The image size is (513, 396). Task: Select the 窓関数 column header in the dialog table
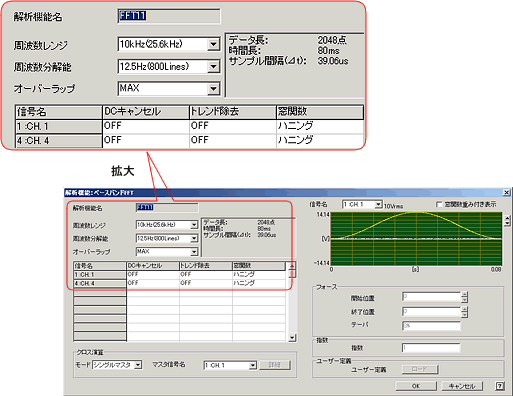pyautogui.click(x=259, y=266)
